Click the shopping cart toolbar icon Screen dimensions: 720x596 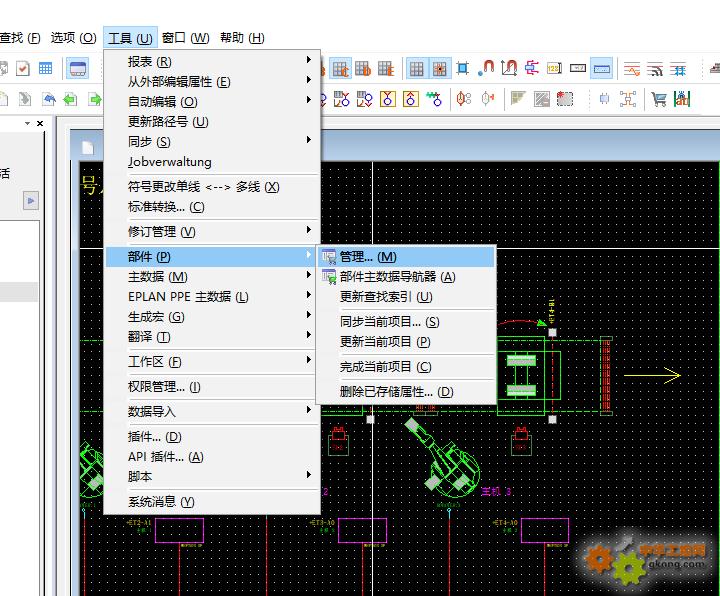pyautogui.click(x=658, y=99)
